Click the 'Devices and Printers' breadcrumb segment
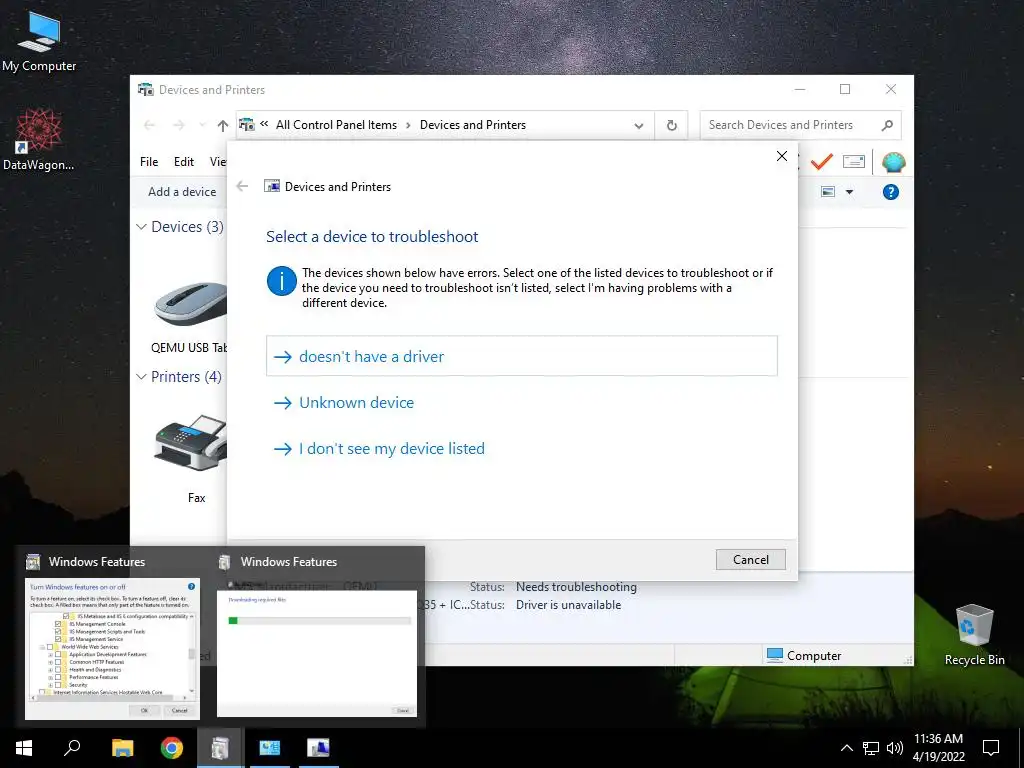Viewport: 1024px width, 768px height. [472, 125]
